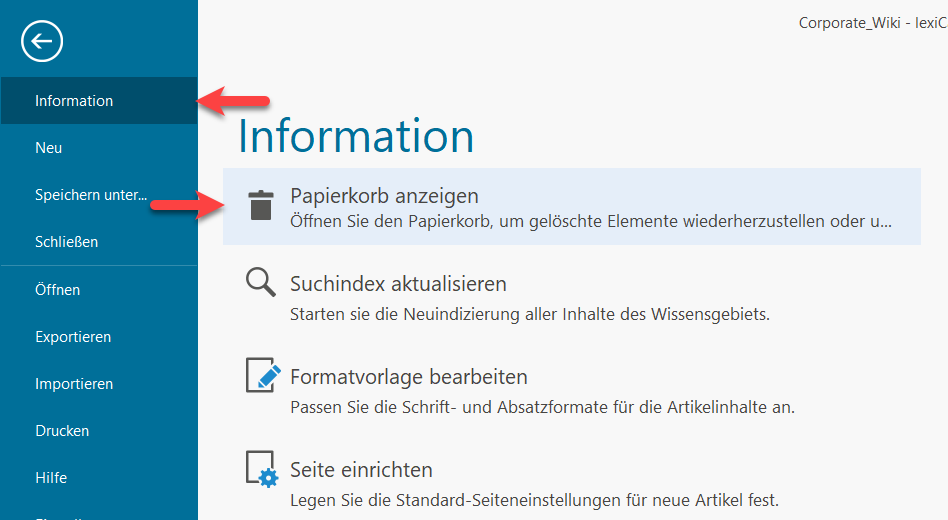
Task: Open the Drucken menu entry
Action: point(62,431)
